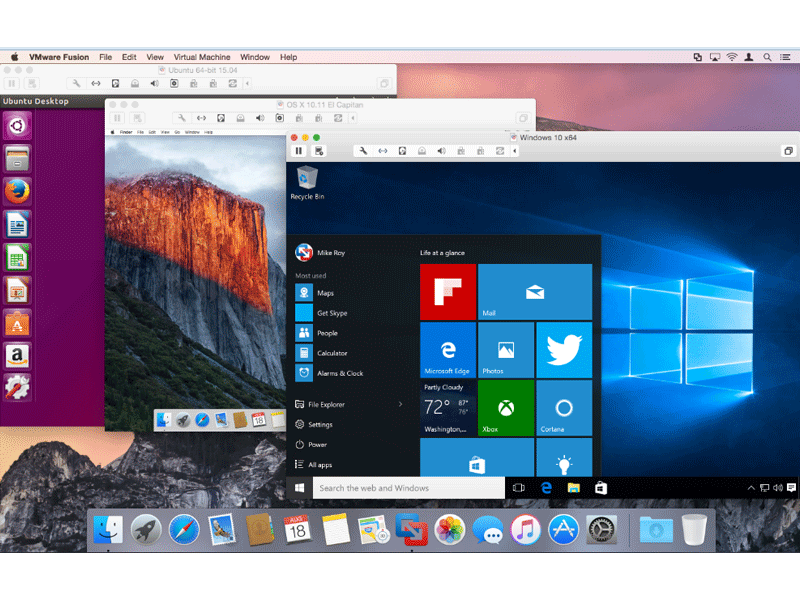Open App Store in the macOS Dock

click(563, 530)
